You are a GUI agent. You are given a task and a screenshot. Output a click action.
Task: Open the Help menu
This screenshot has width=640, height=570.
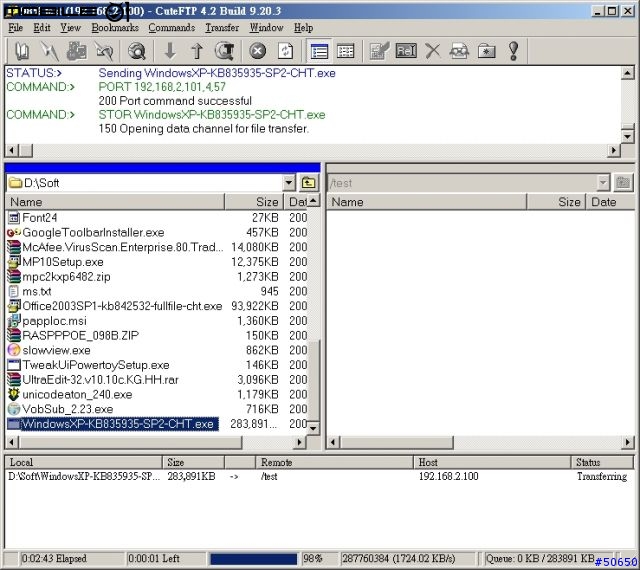point(303,28)
